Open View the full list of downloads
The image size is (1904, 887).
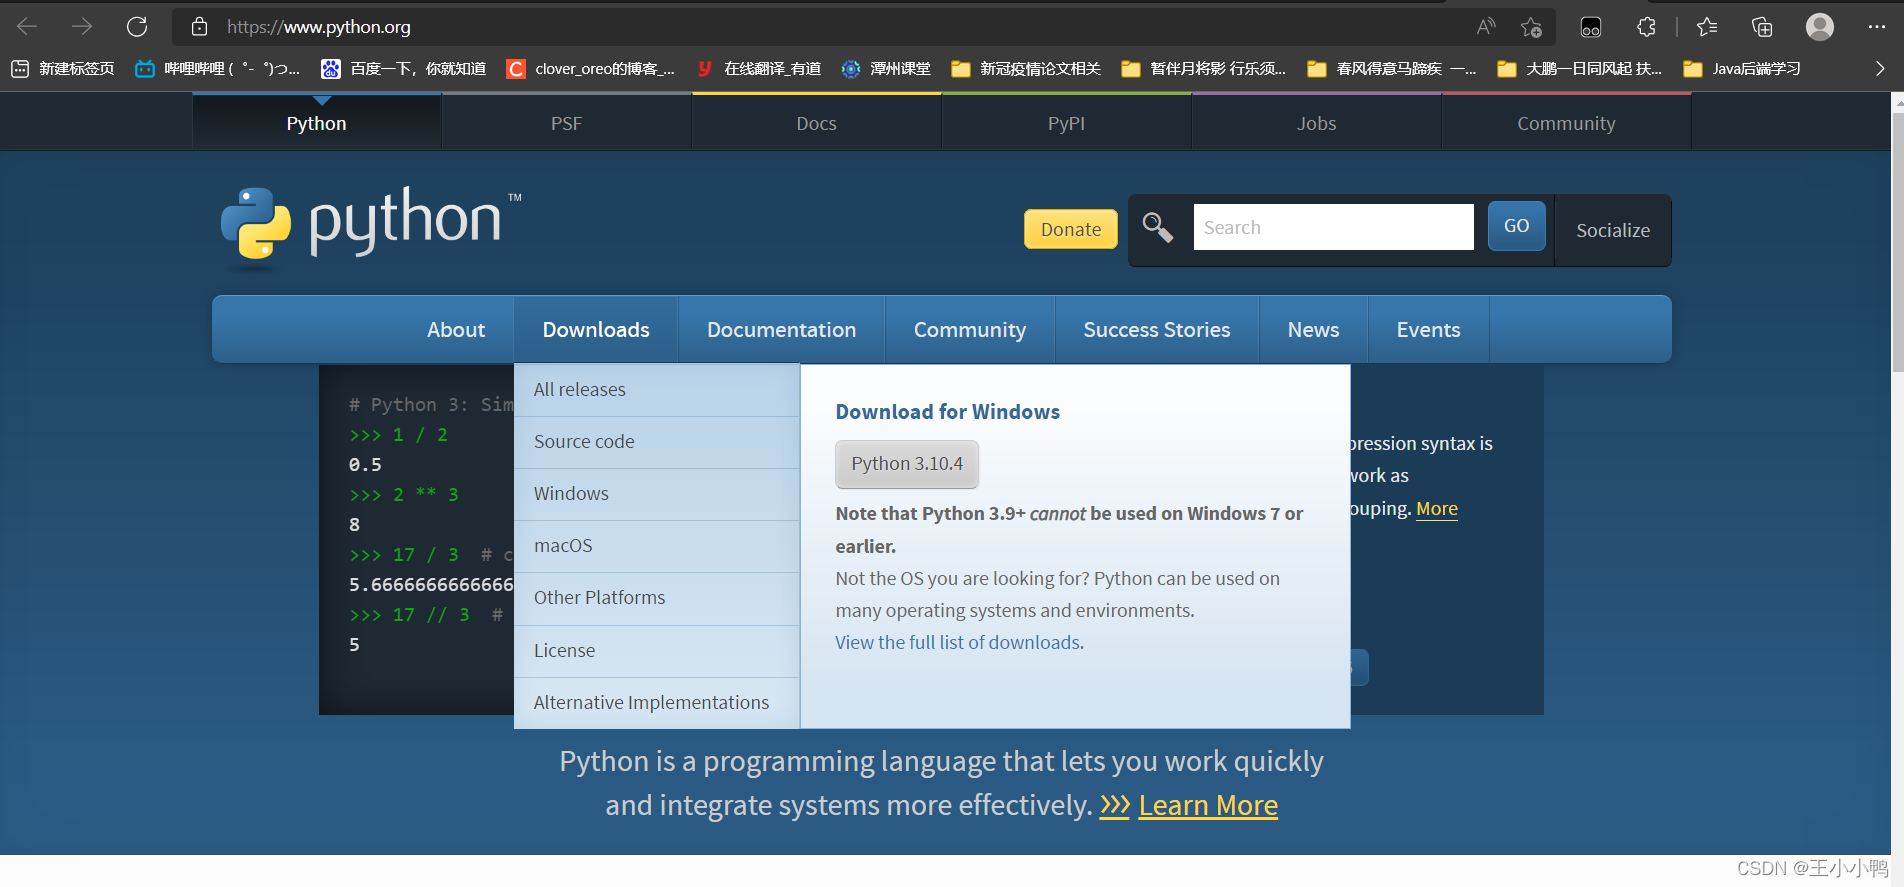tap(960, 642)
